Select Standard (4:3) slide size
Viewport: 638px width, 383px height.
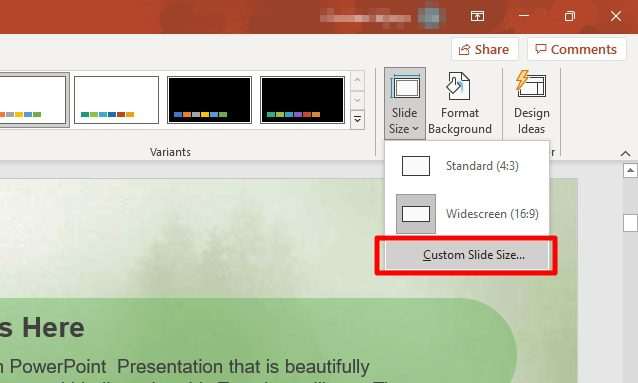pyautogui.click(x=467, y=166)
